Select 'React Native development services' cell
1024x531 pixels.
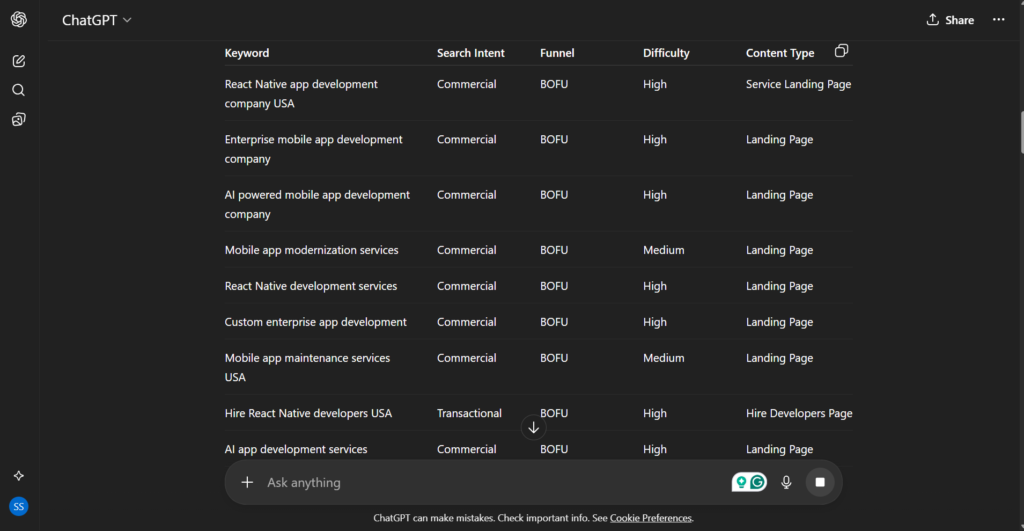tap(311, 286)
